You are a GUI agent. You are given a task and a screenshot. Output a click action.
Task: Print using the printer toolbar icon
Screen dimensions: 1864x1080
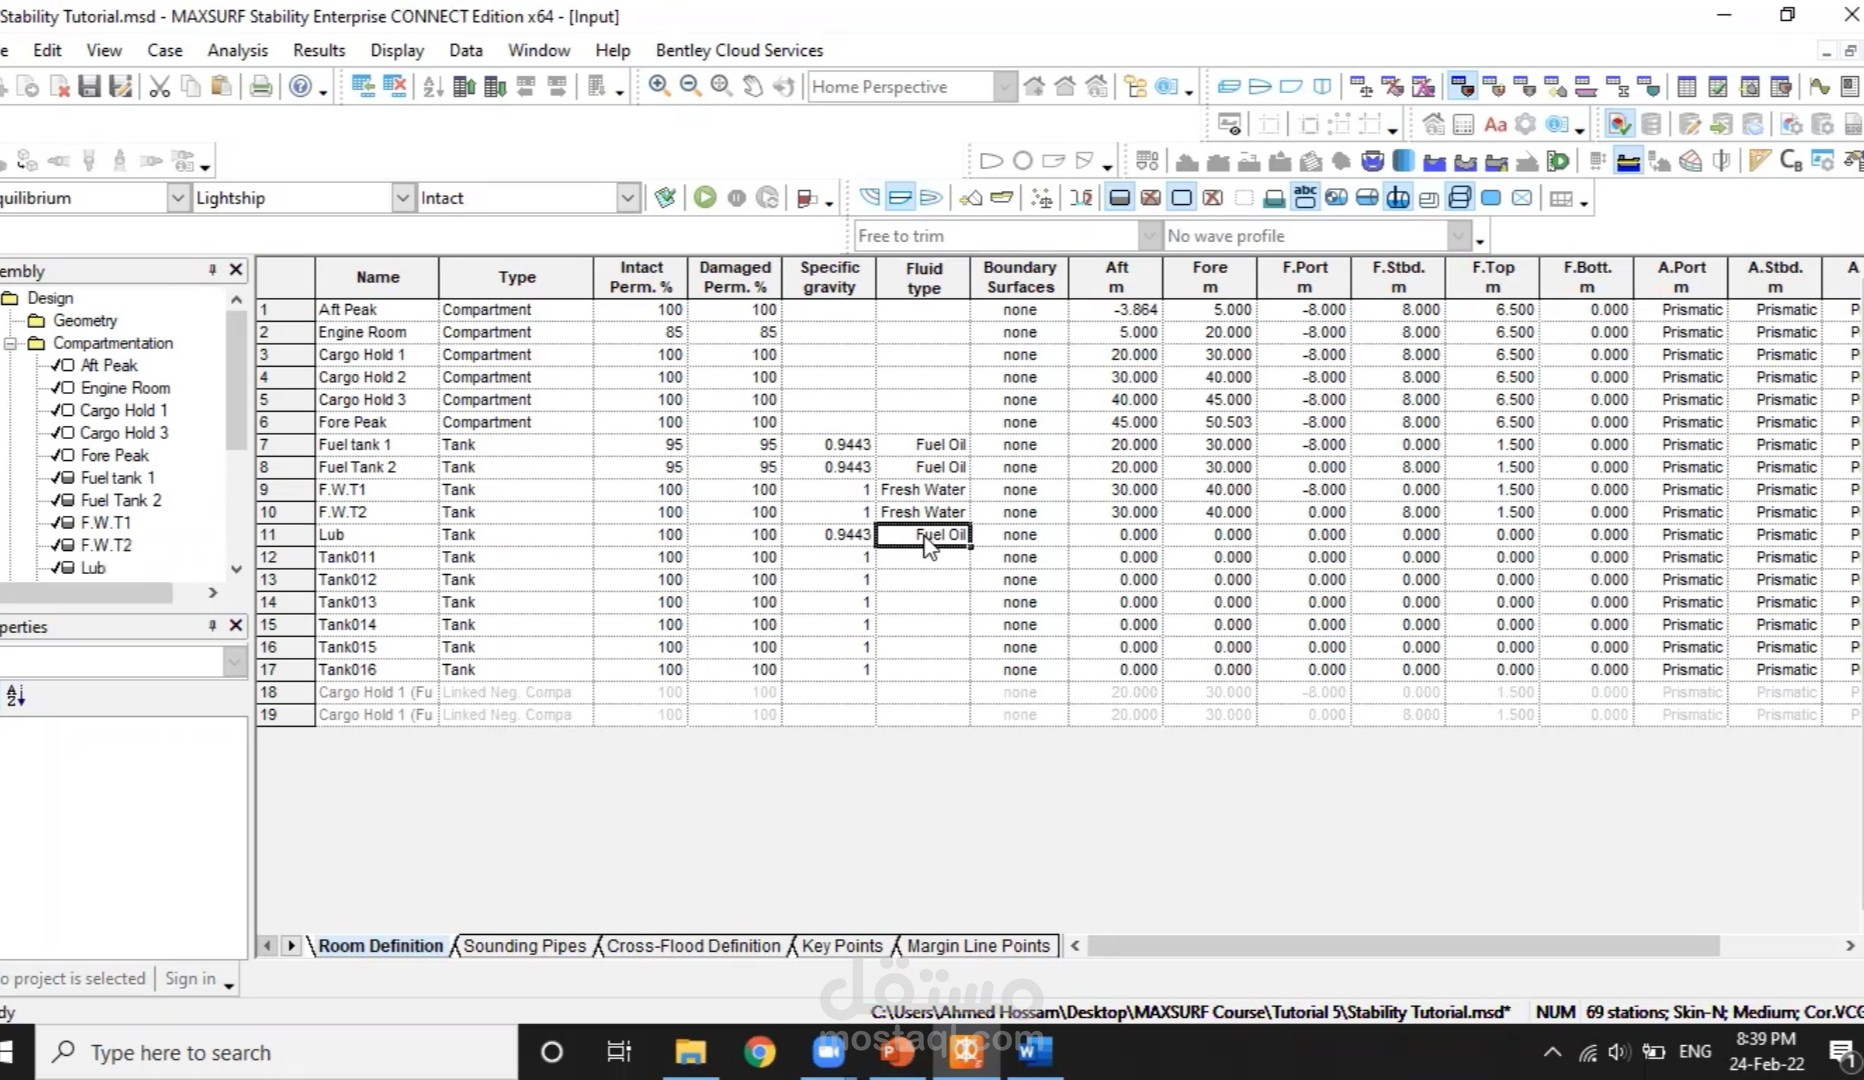pyautogui.click(x=261, y=87)
